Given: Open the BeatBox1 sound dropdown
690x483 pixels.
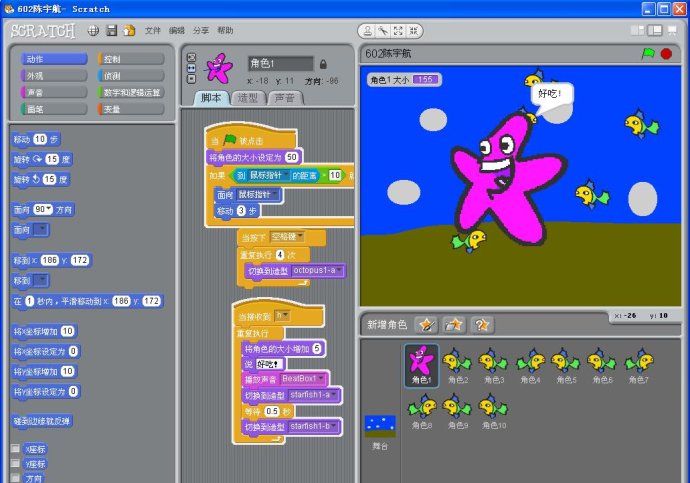Looking at the screenshot, I should click(321, 378).
